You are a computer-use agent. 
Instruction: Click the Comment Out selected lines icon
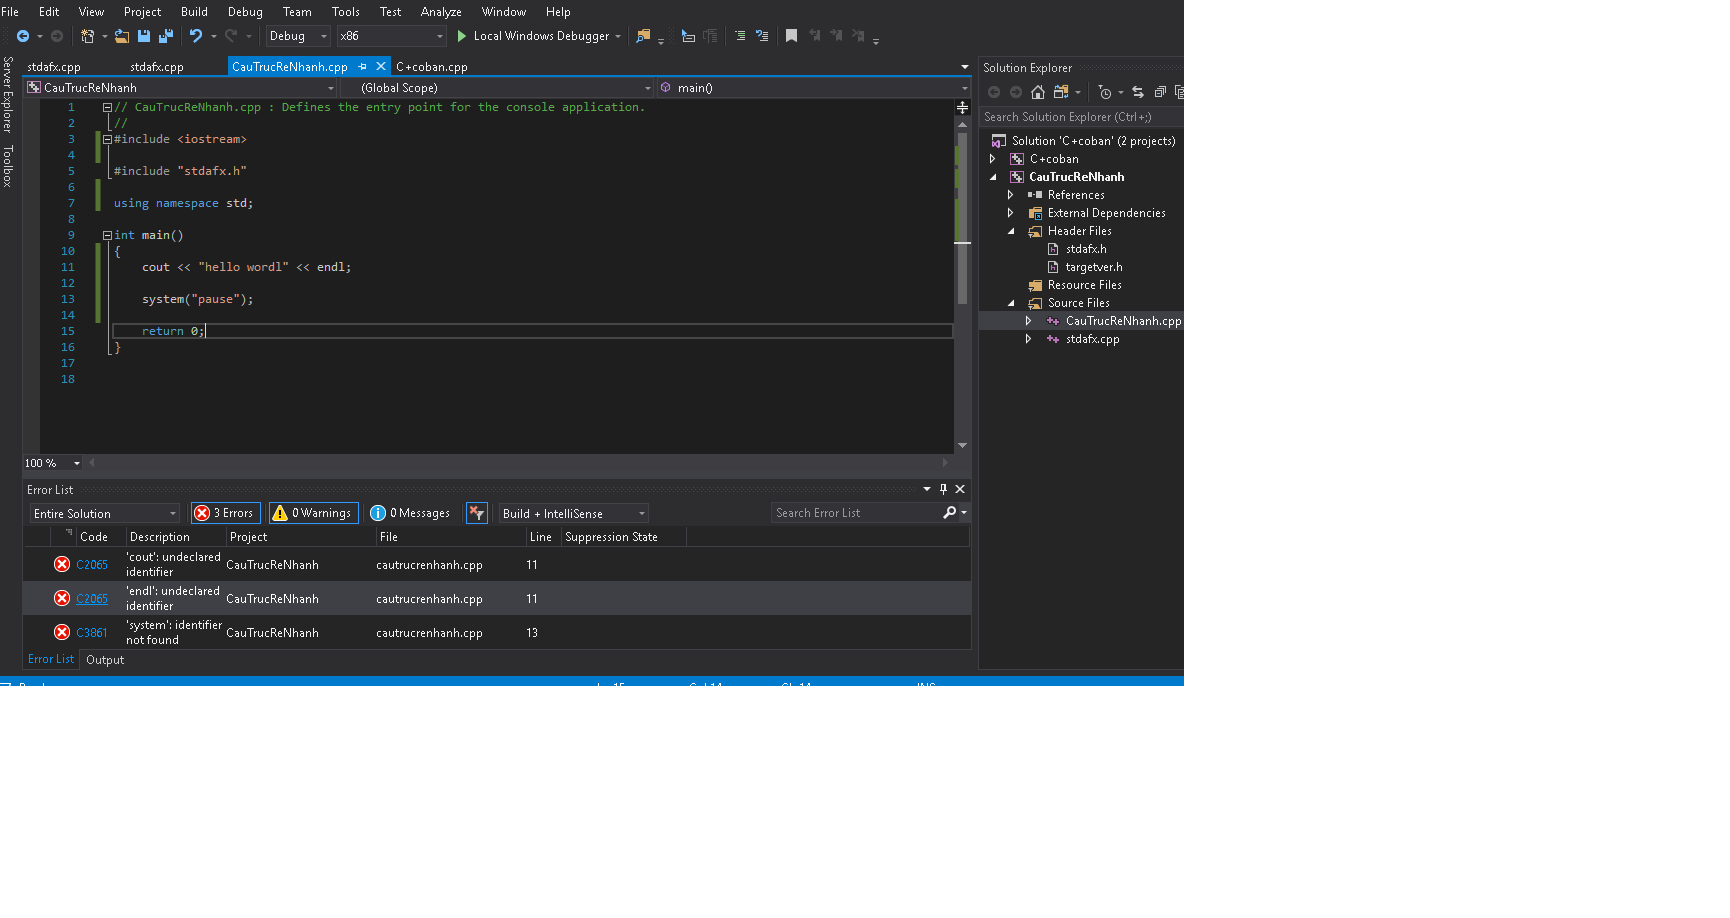pos(741,35)
